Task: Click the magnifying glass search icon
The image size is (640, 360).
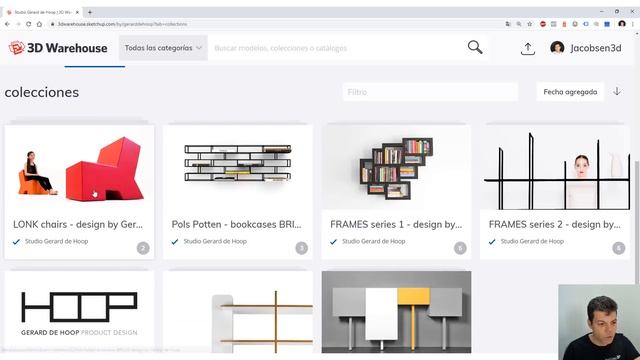Action: [x=475, y=47]
